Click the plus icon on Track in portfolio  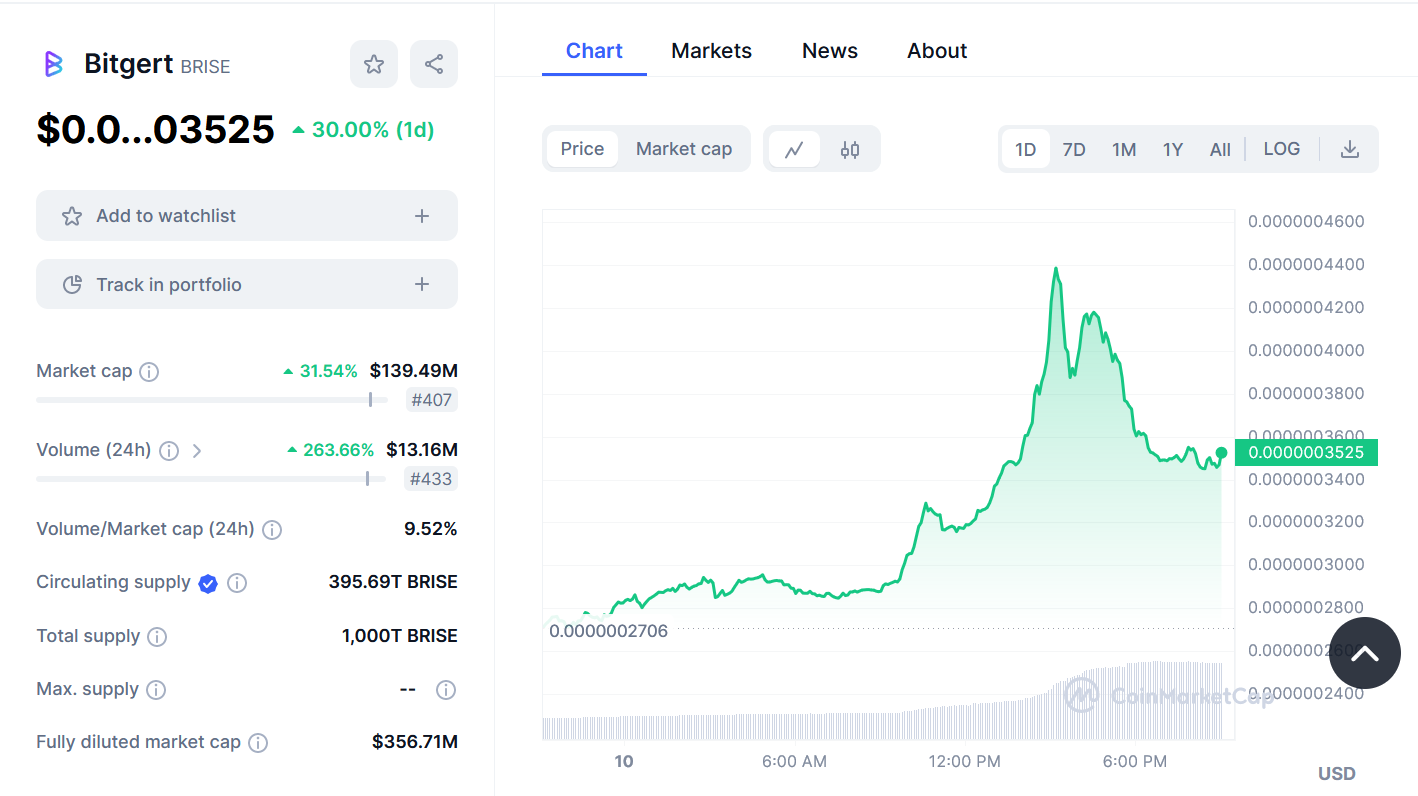tap(422, 285)
